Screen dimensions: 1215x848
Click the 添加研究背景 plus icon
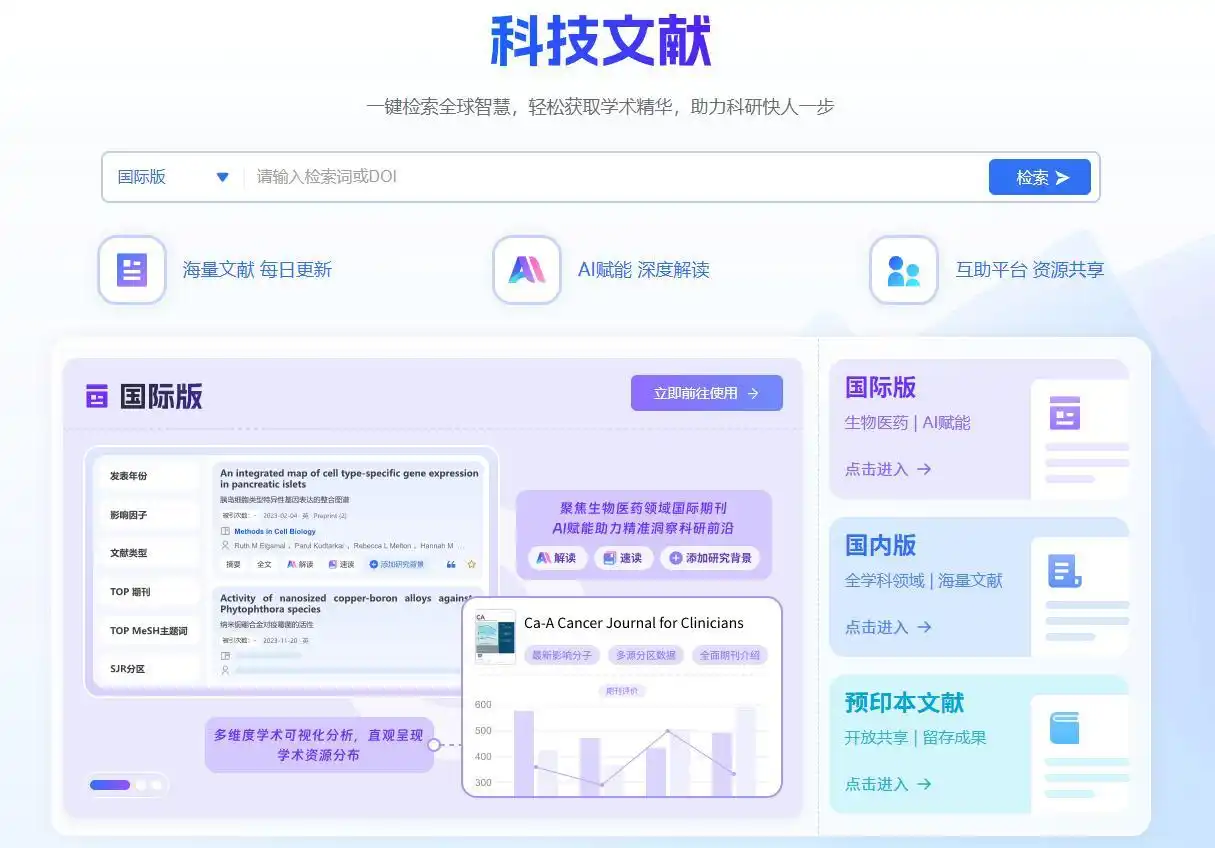pyautogui.click(x=373, y=564)
